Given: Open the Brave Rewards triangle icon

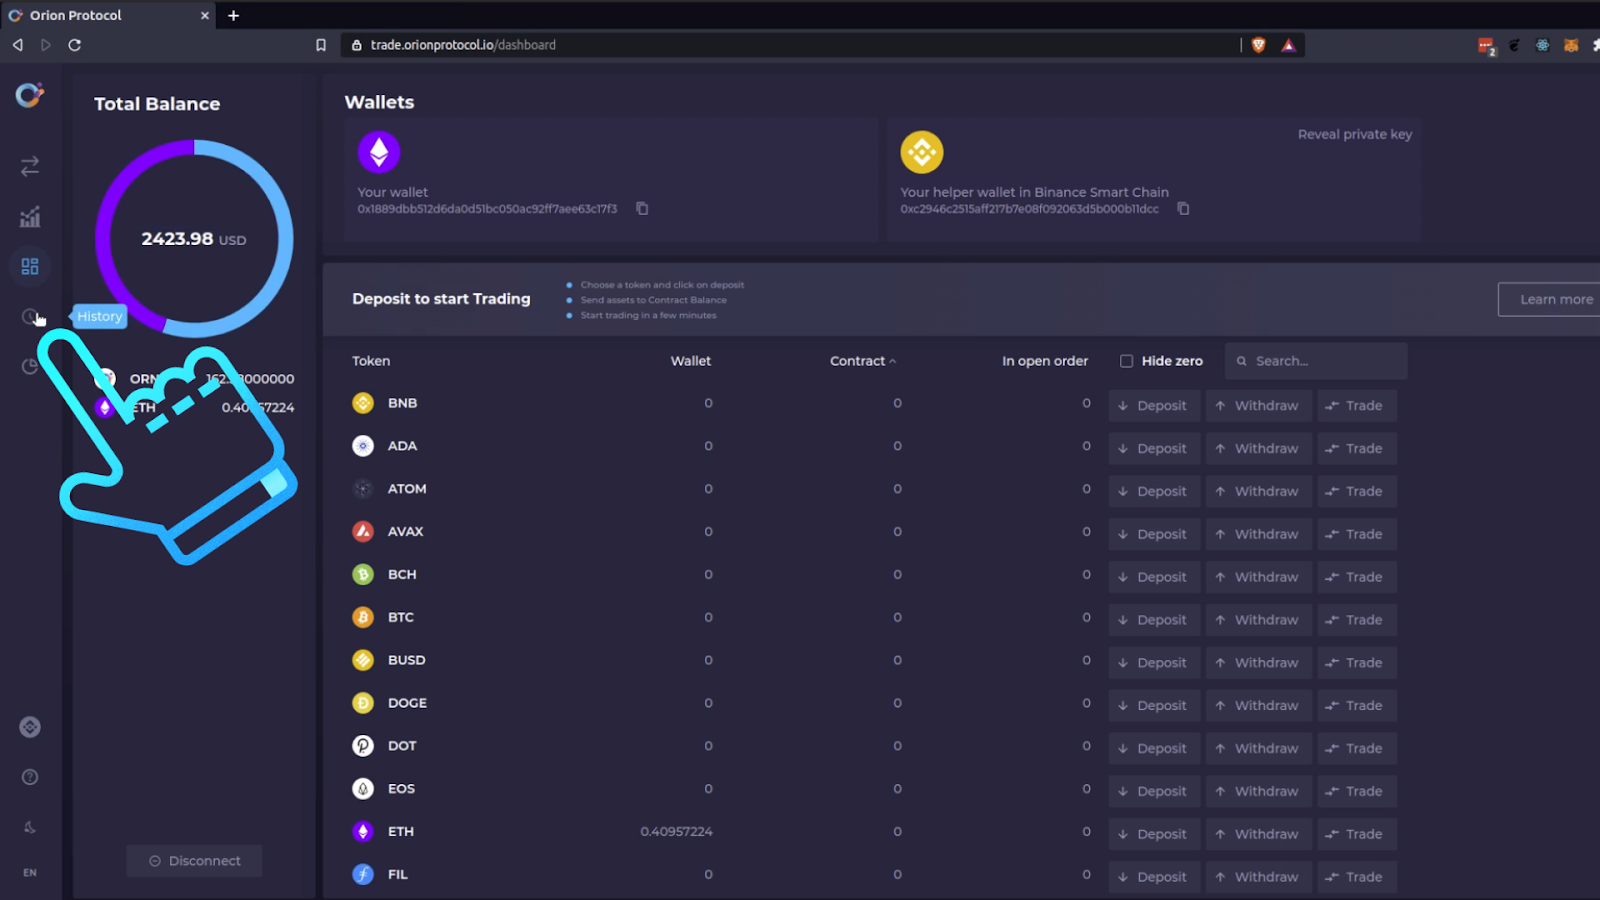Looking at the screenshot, I should tap(1288, 45).
